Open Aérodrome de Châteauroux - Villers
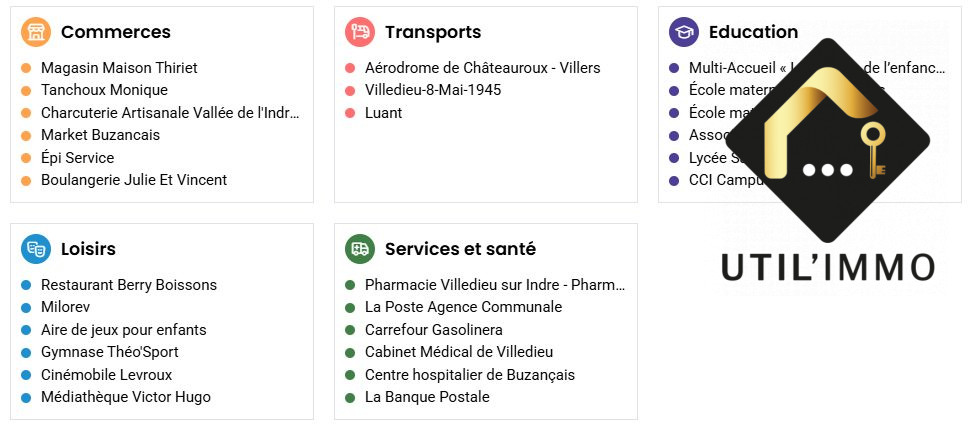The image size is (969, 427). click(482, 68)
